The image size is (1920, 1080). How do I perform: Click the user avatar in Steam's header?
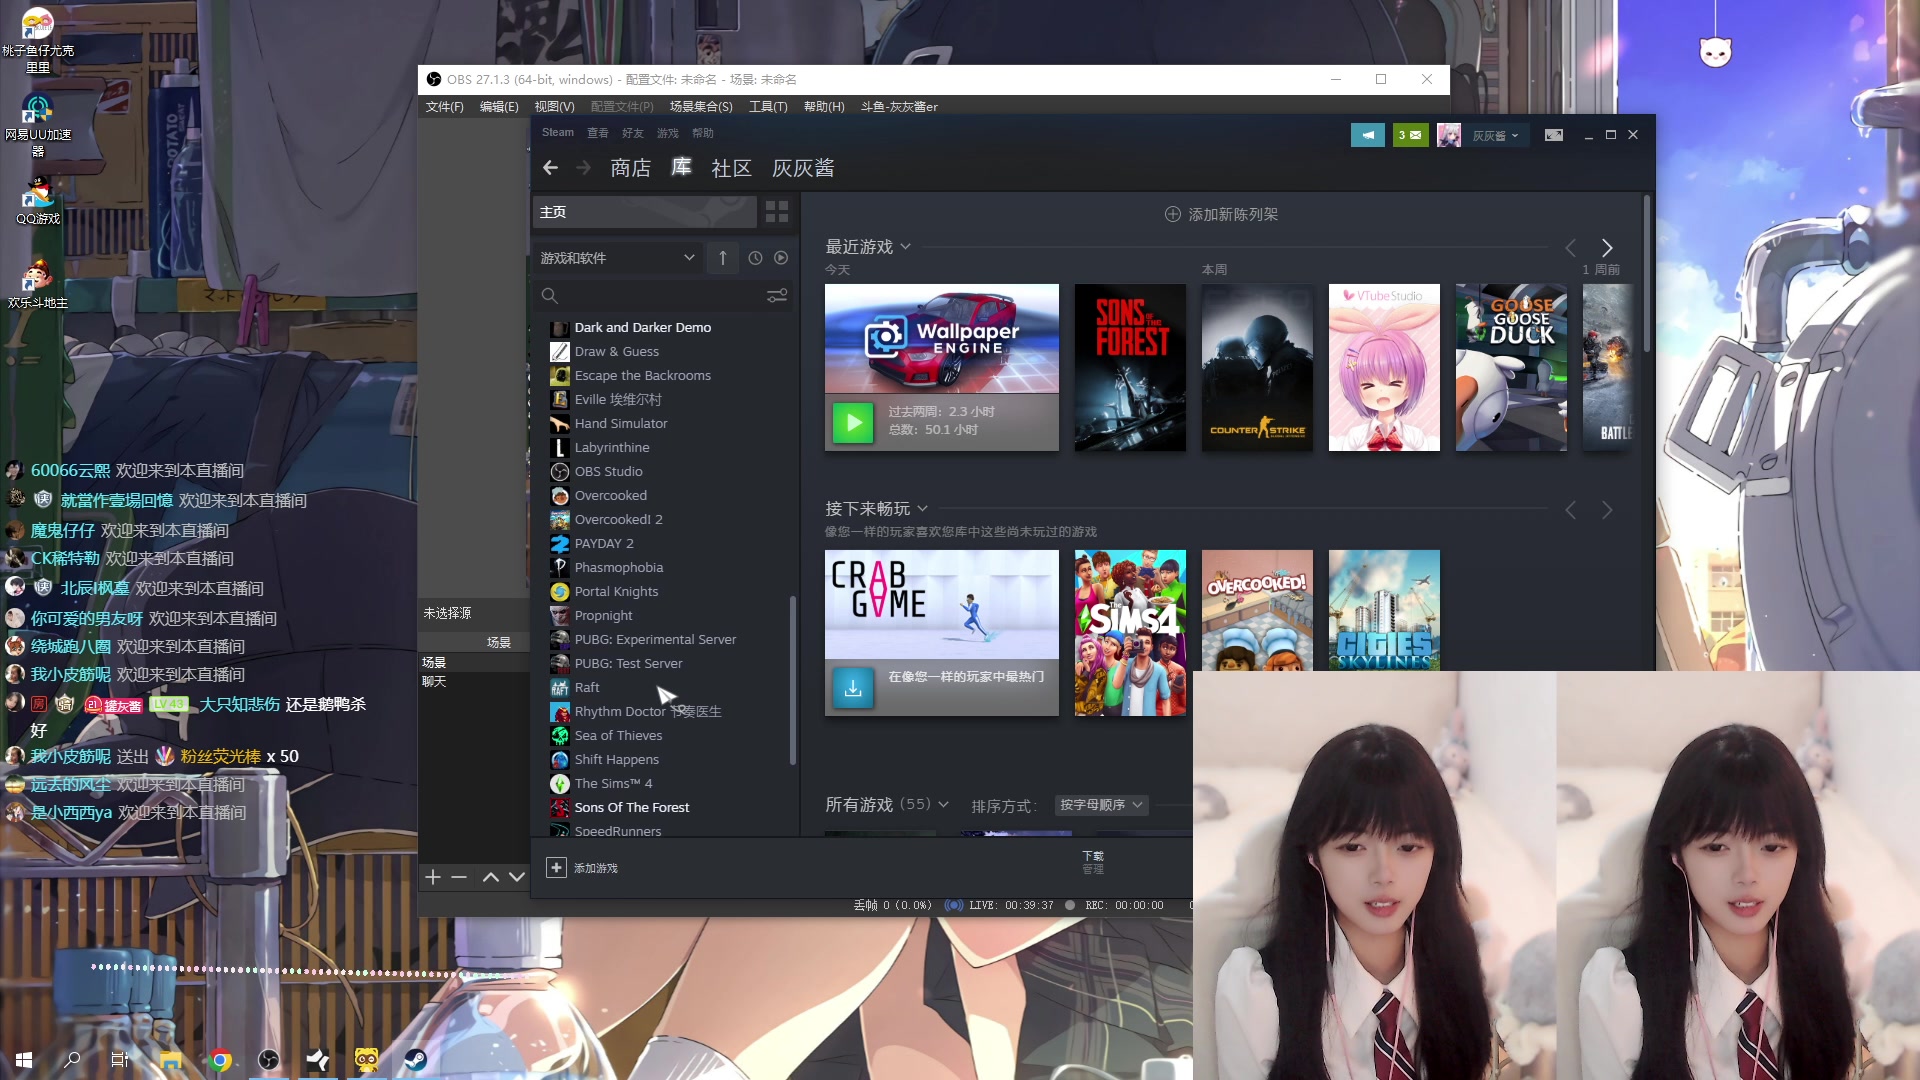coord(1449,135)
